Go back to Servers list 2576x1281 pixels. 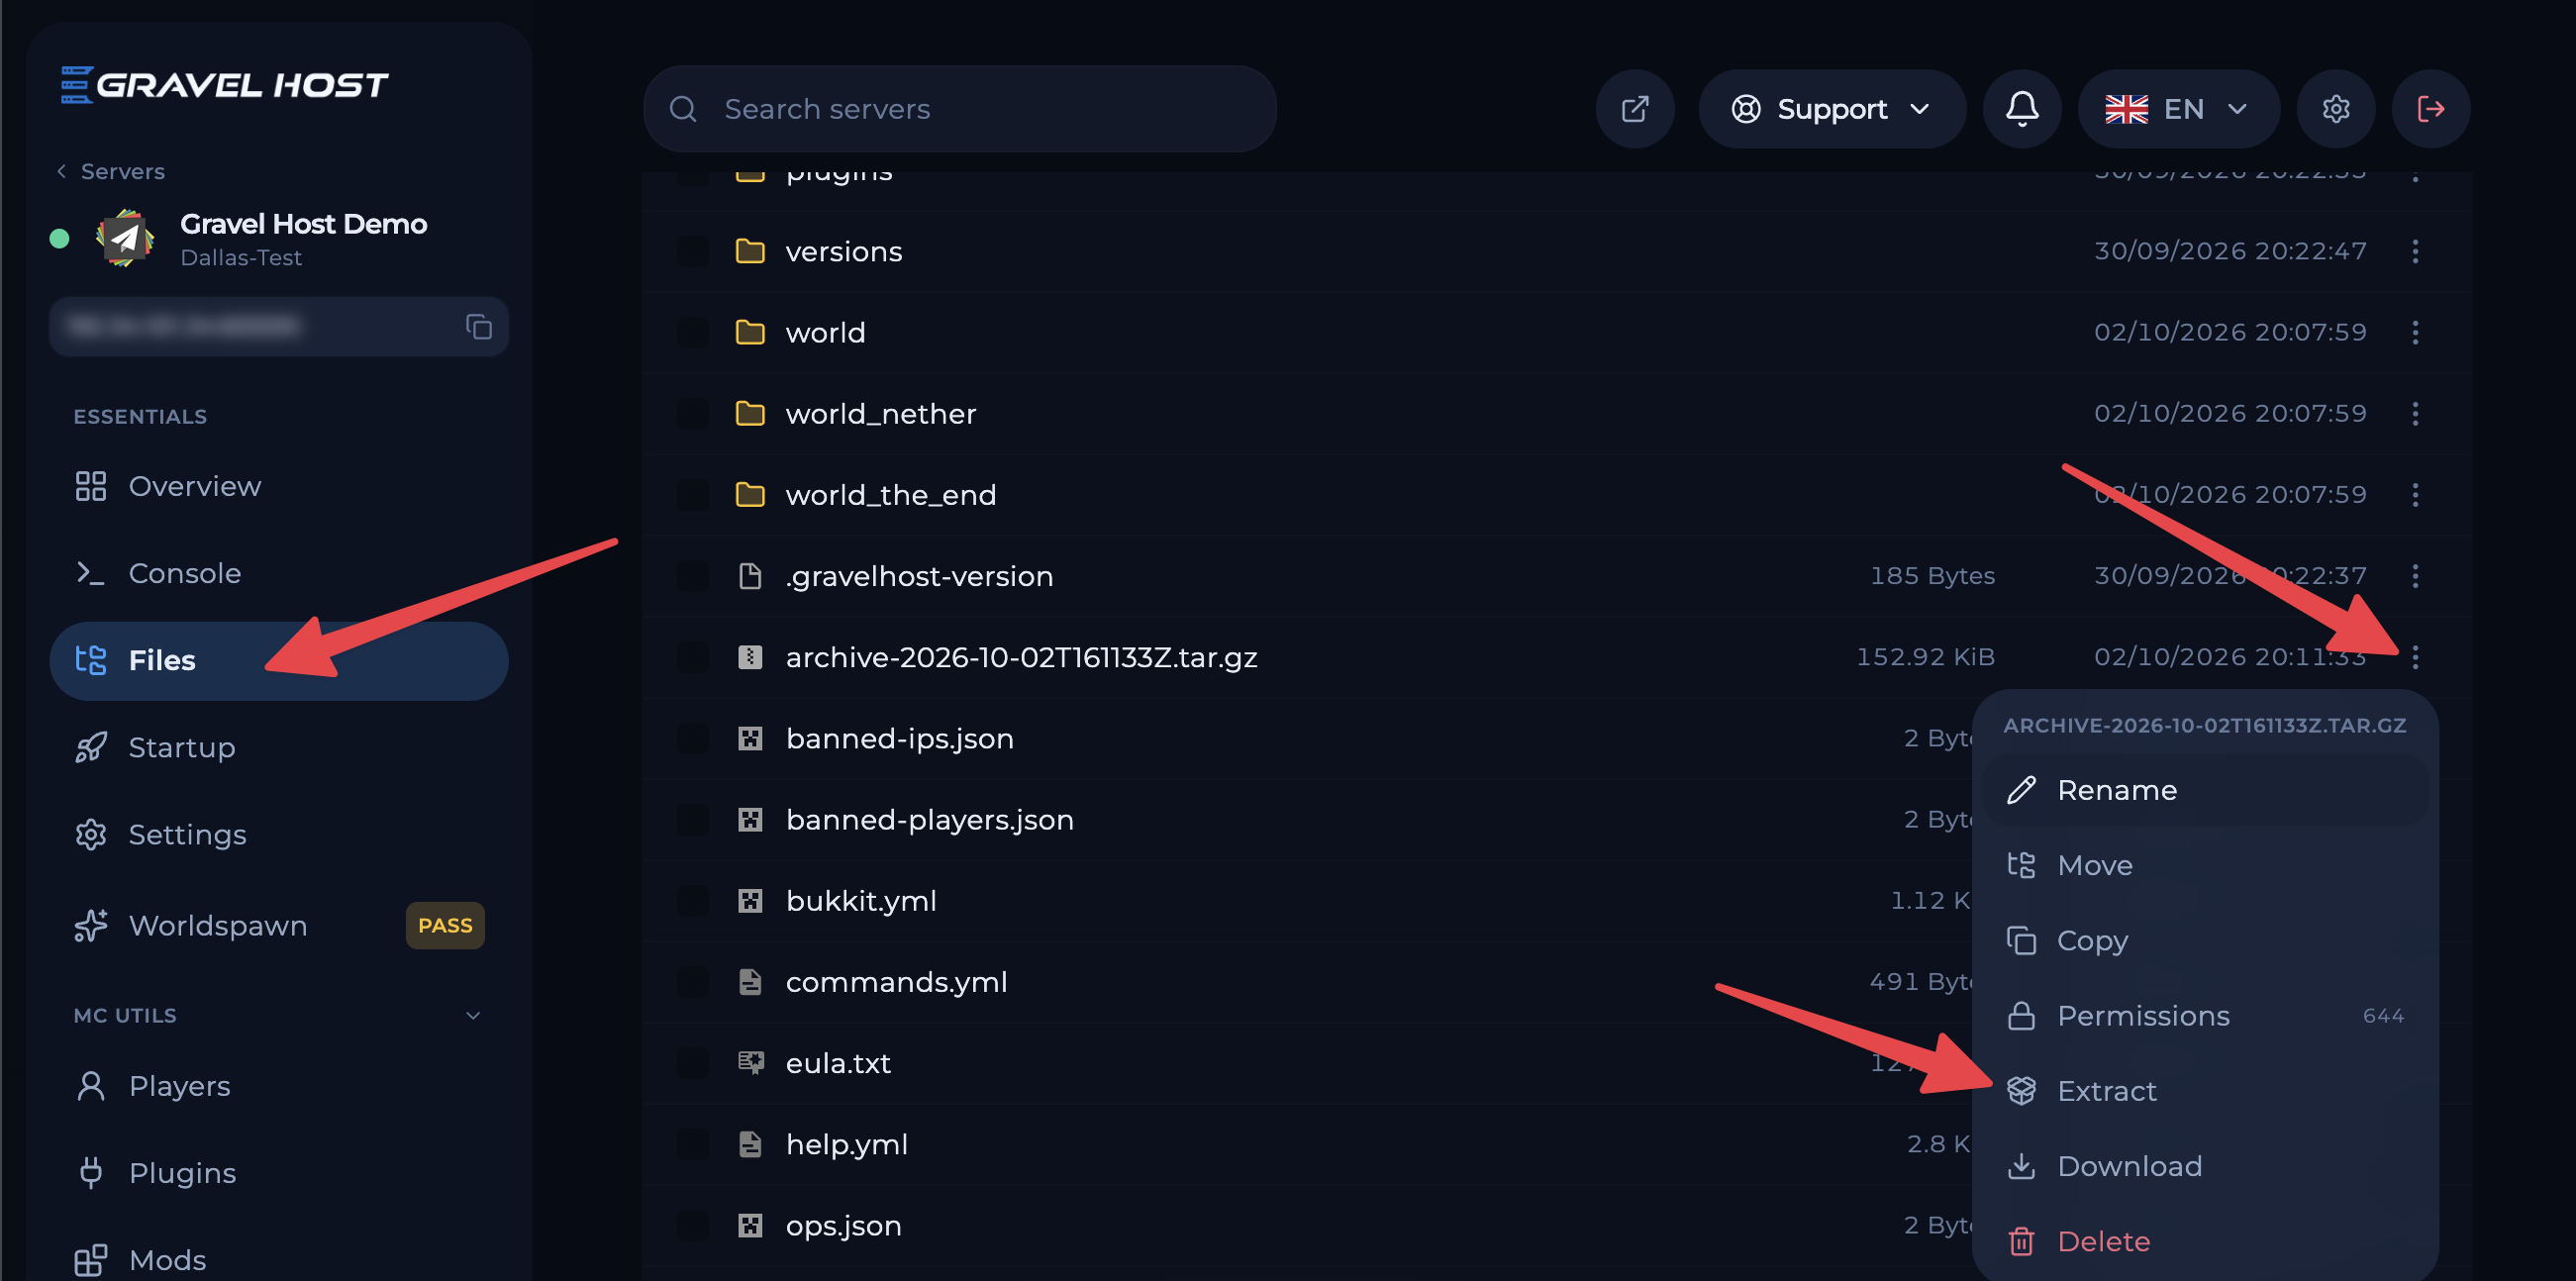pyautogui.click(x=110, y=171)
